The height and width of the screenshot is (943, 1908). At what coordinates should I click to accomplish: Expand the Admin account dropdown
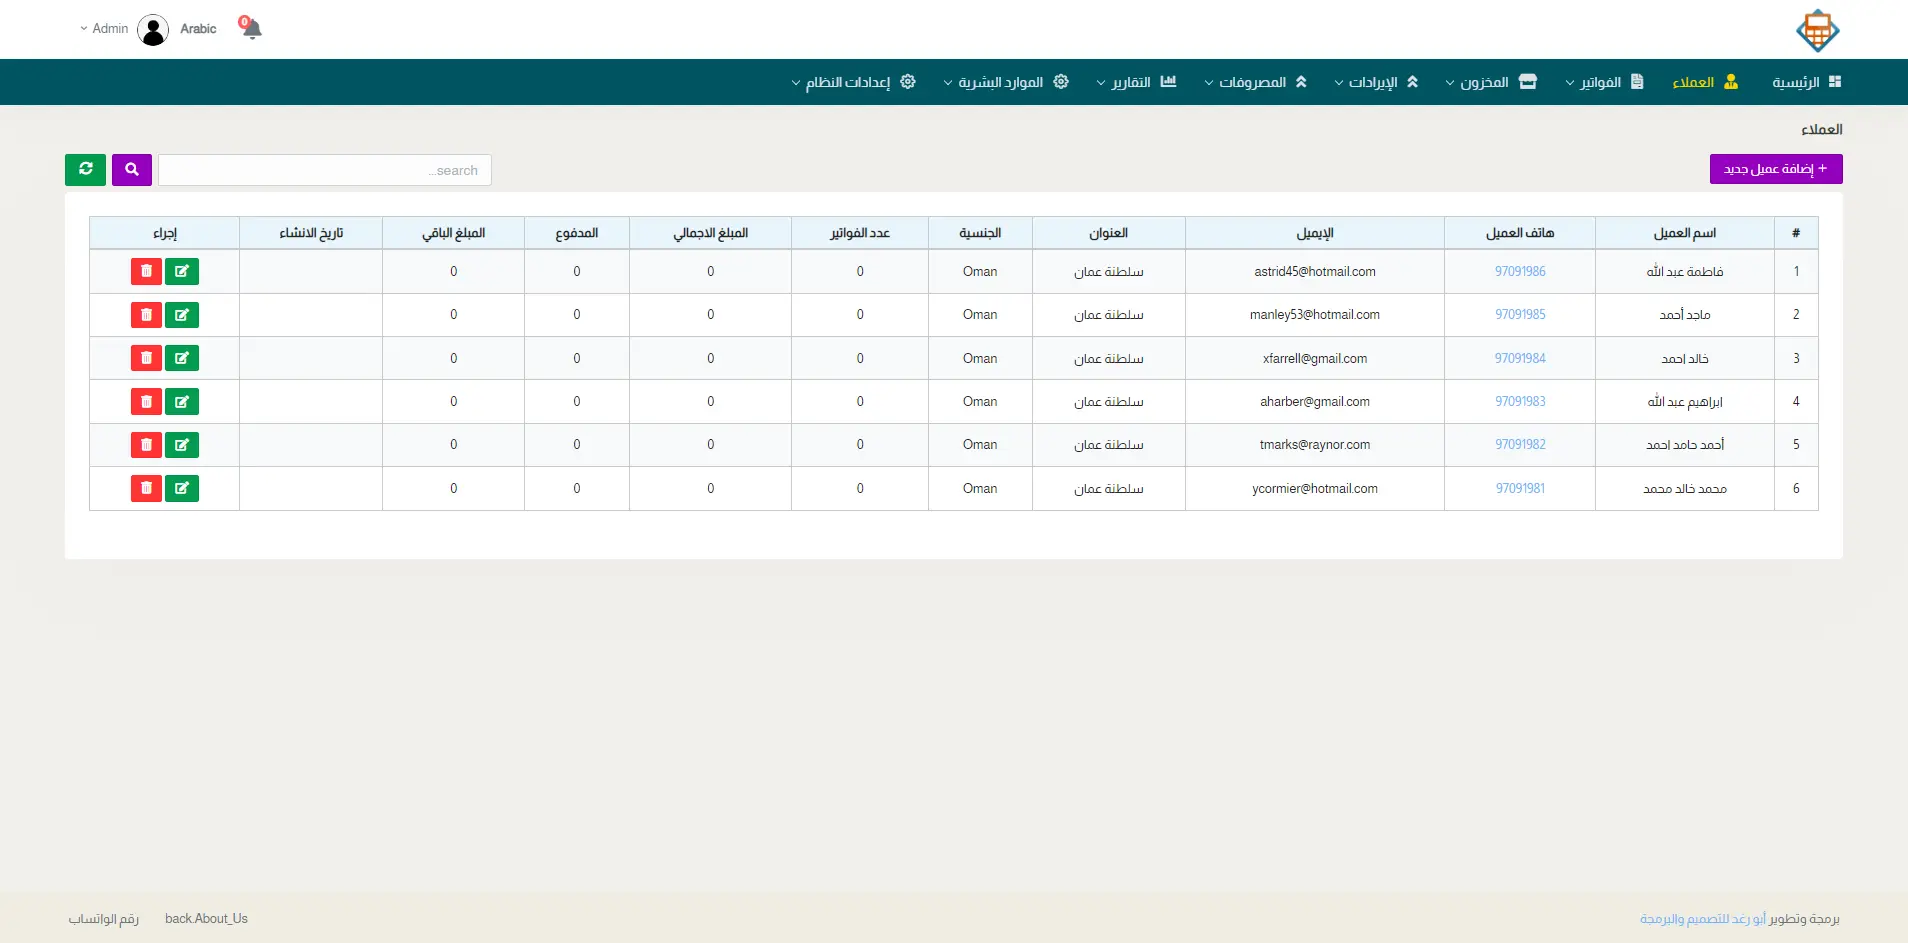point(104,29)
